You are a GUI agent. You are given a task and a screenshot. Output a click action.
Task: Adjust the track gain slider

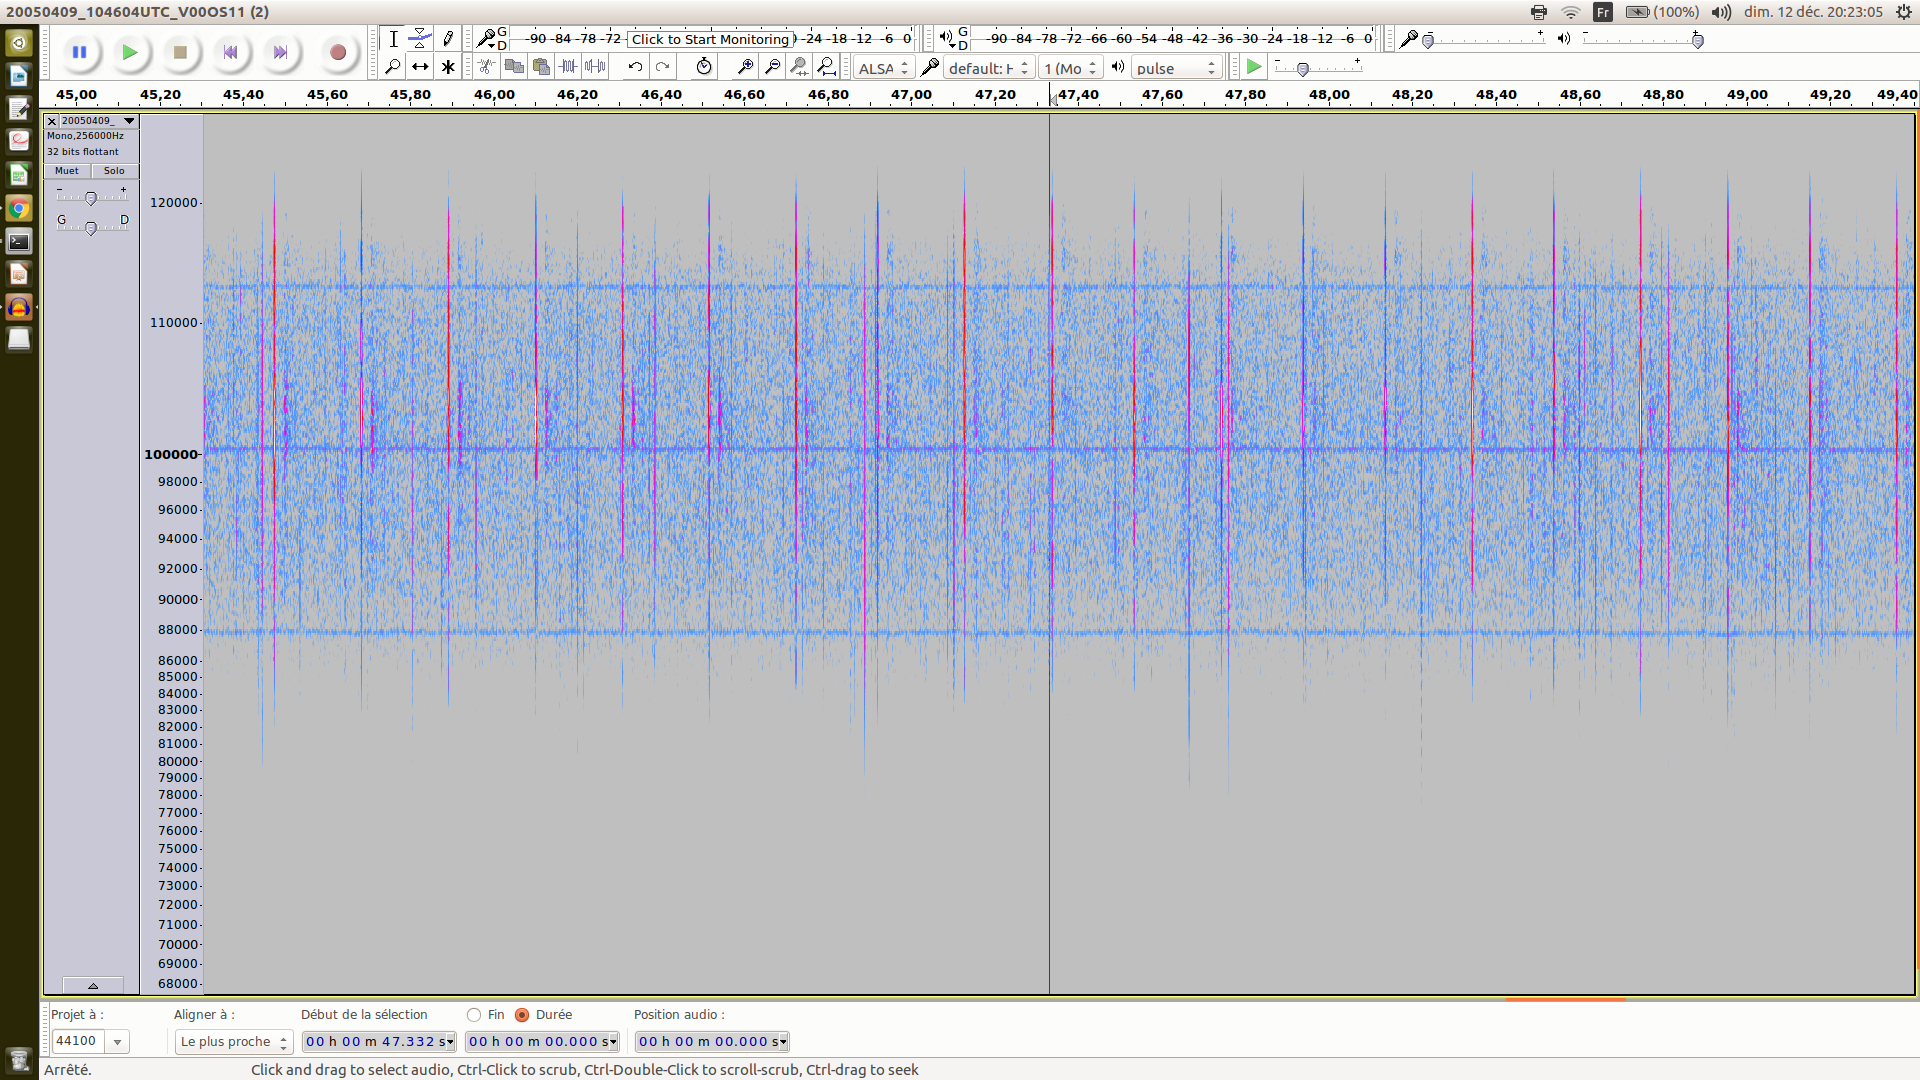pyautogui.click(x=91, y=198)
